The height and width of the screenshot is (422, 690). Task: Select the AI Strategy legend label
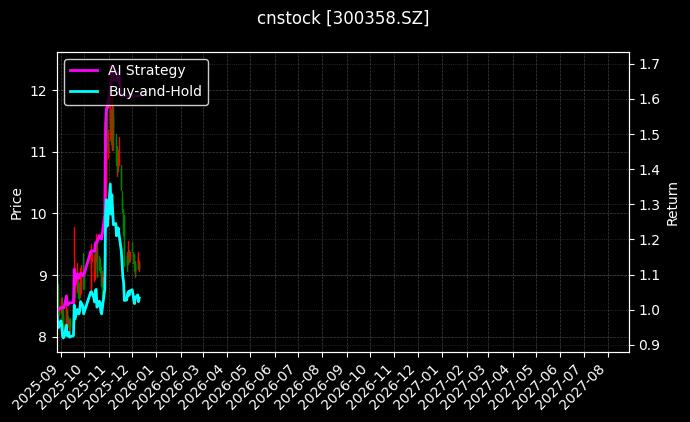(x=146, y=70)
